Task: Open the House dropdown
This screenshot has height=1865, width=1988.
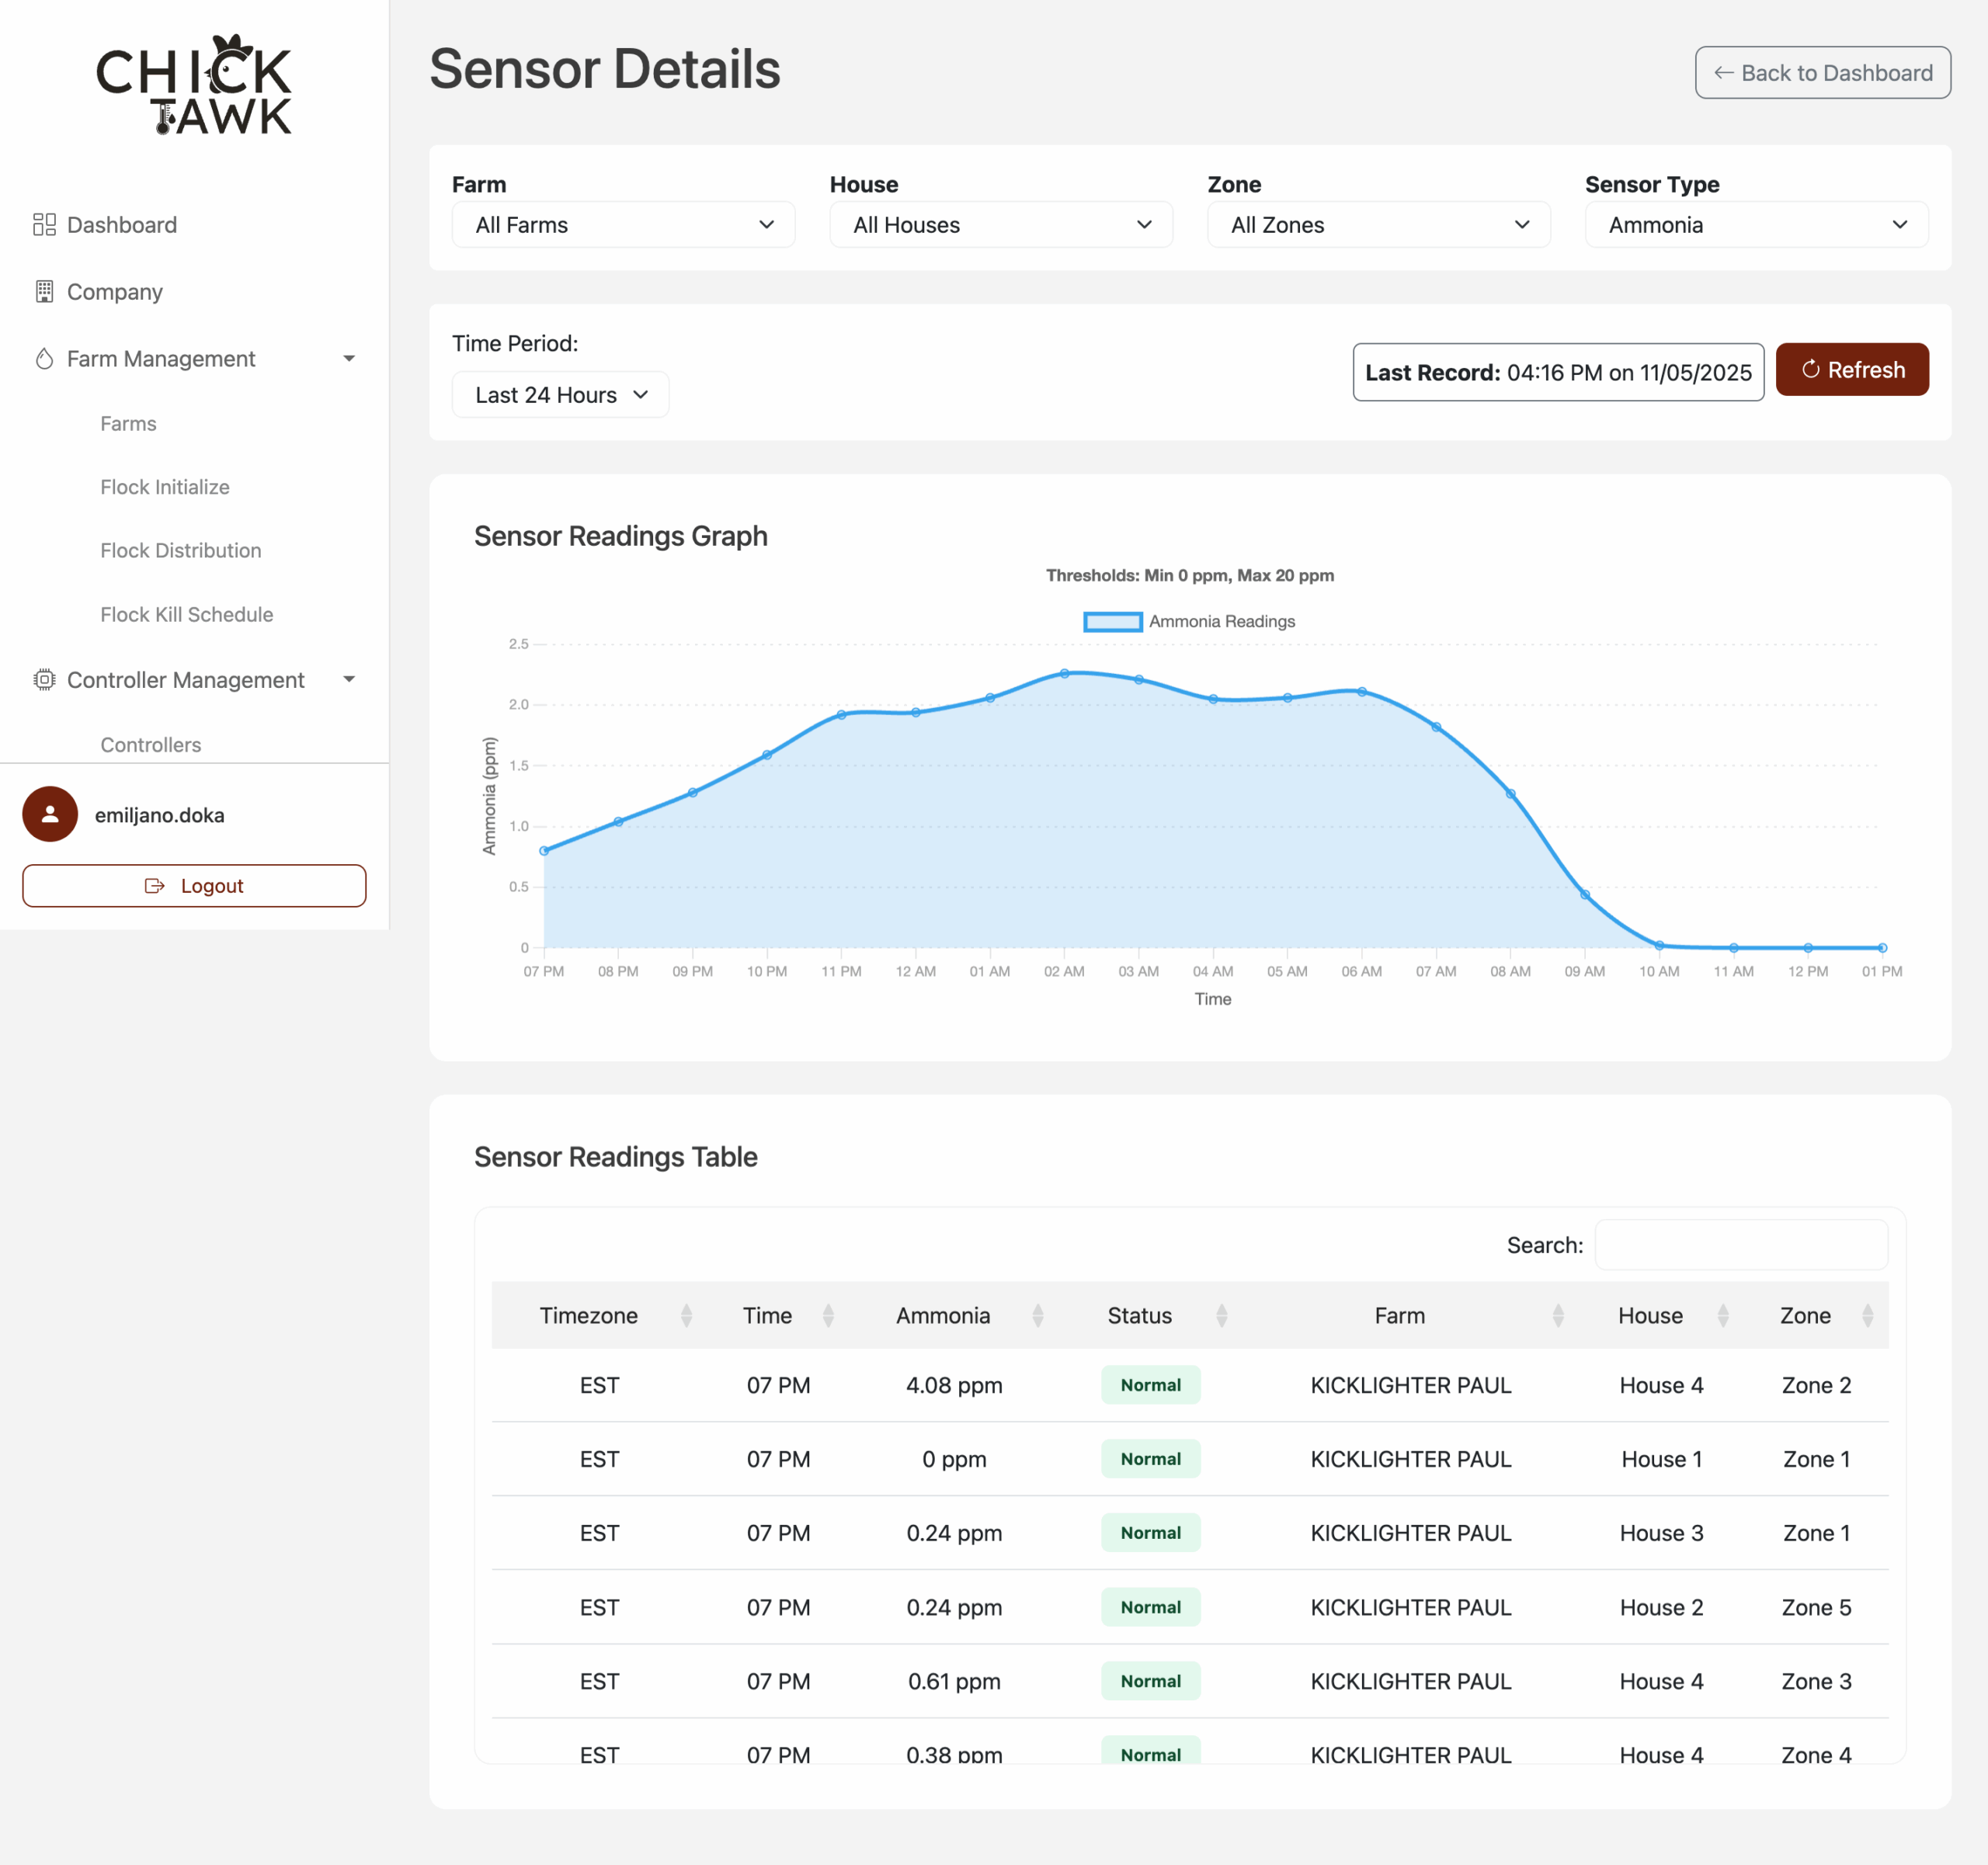Action: pos(1000,224)
